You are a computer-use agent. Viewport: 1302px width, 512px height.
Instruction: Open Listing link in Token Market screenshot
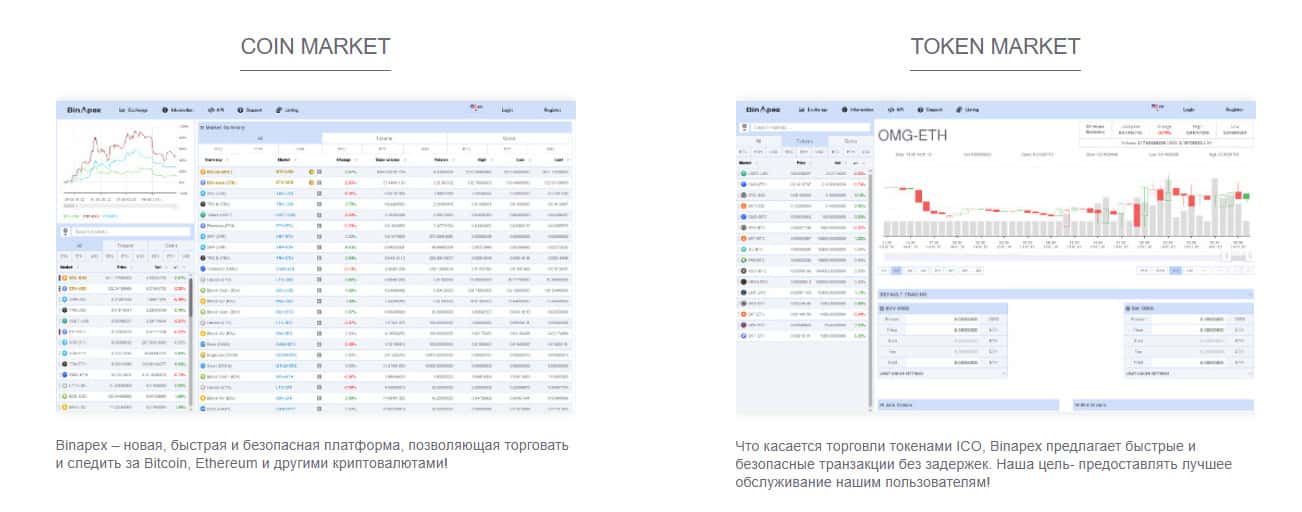pos(966,109)
